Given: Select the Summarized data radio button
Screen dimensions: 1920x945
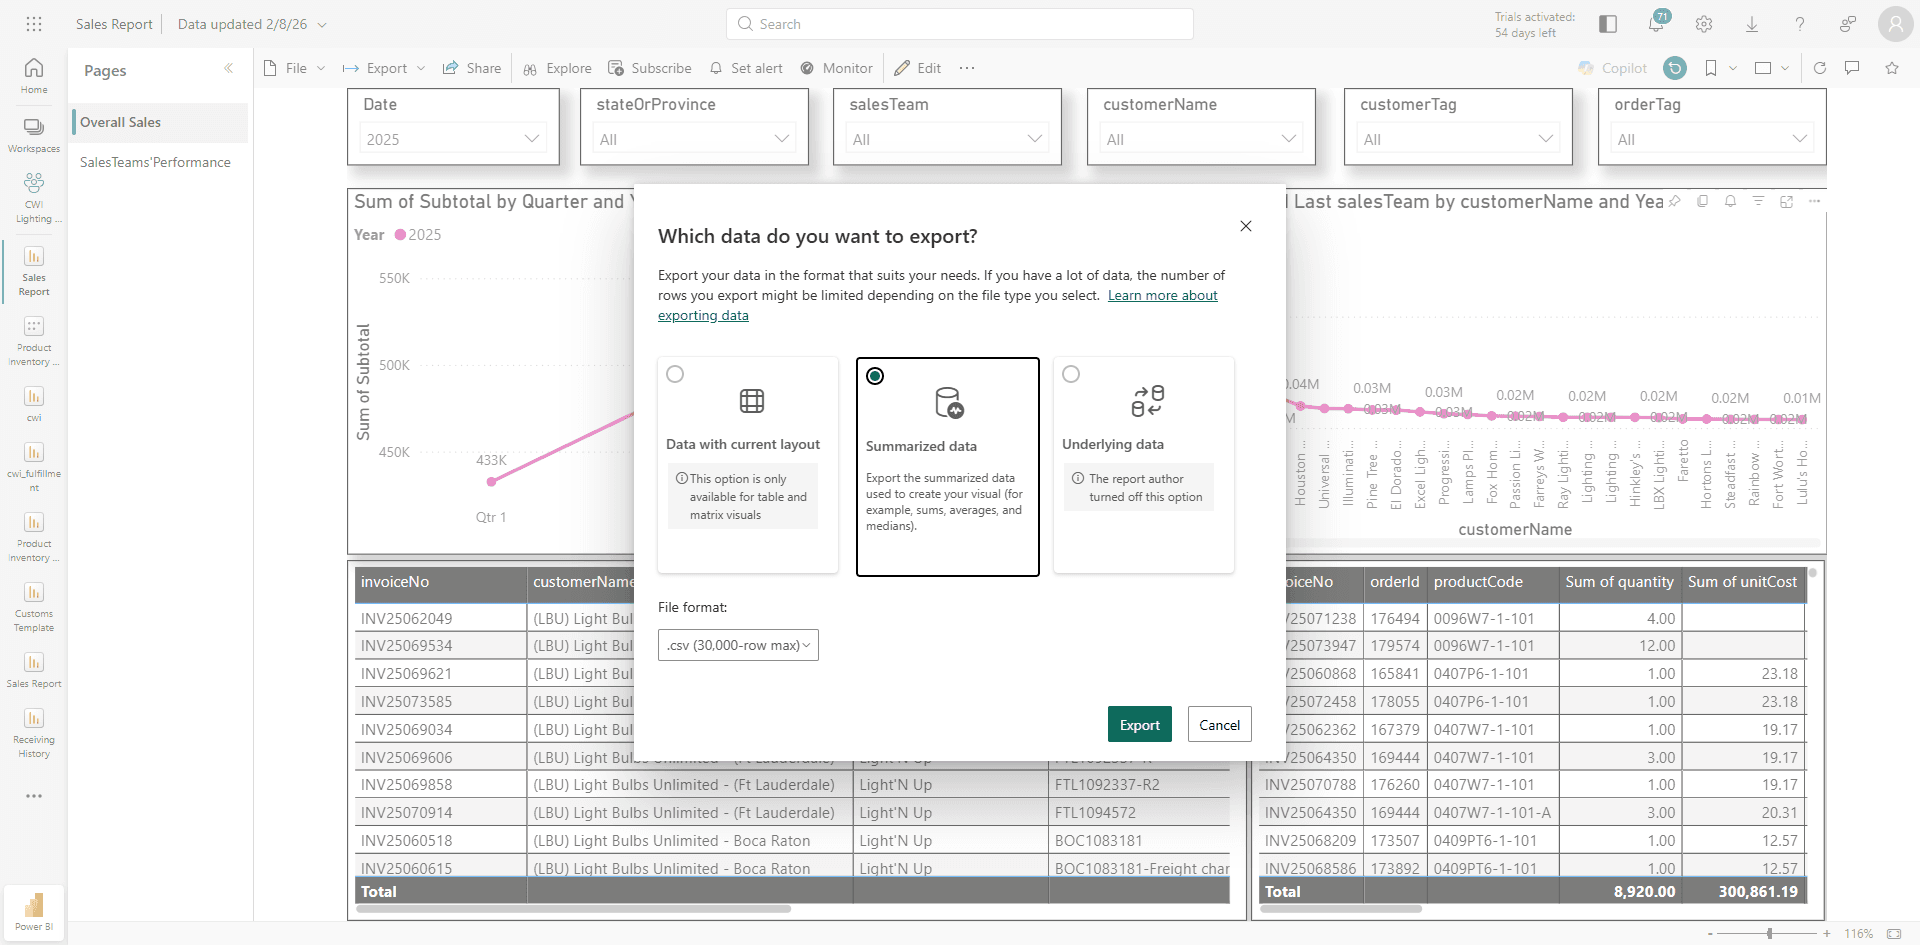Looking at the screenshot, I should pyautogui.click(x=875, y=376).
